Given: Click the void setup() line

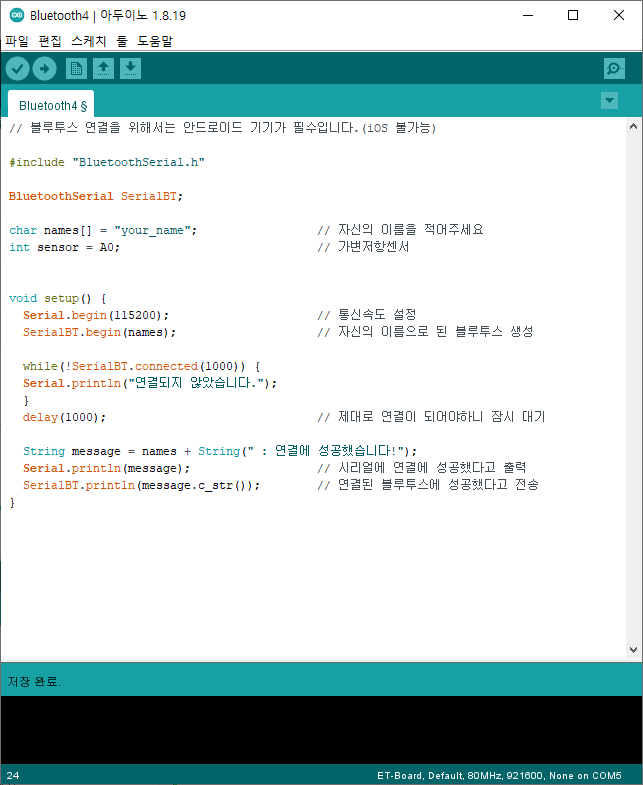Looking at the screenshot, I should tap(58, 298).
